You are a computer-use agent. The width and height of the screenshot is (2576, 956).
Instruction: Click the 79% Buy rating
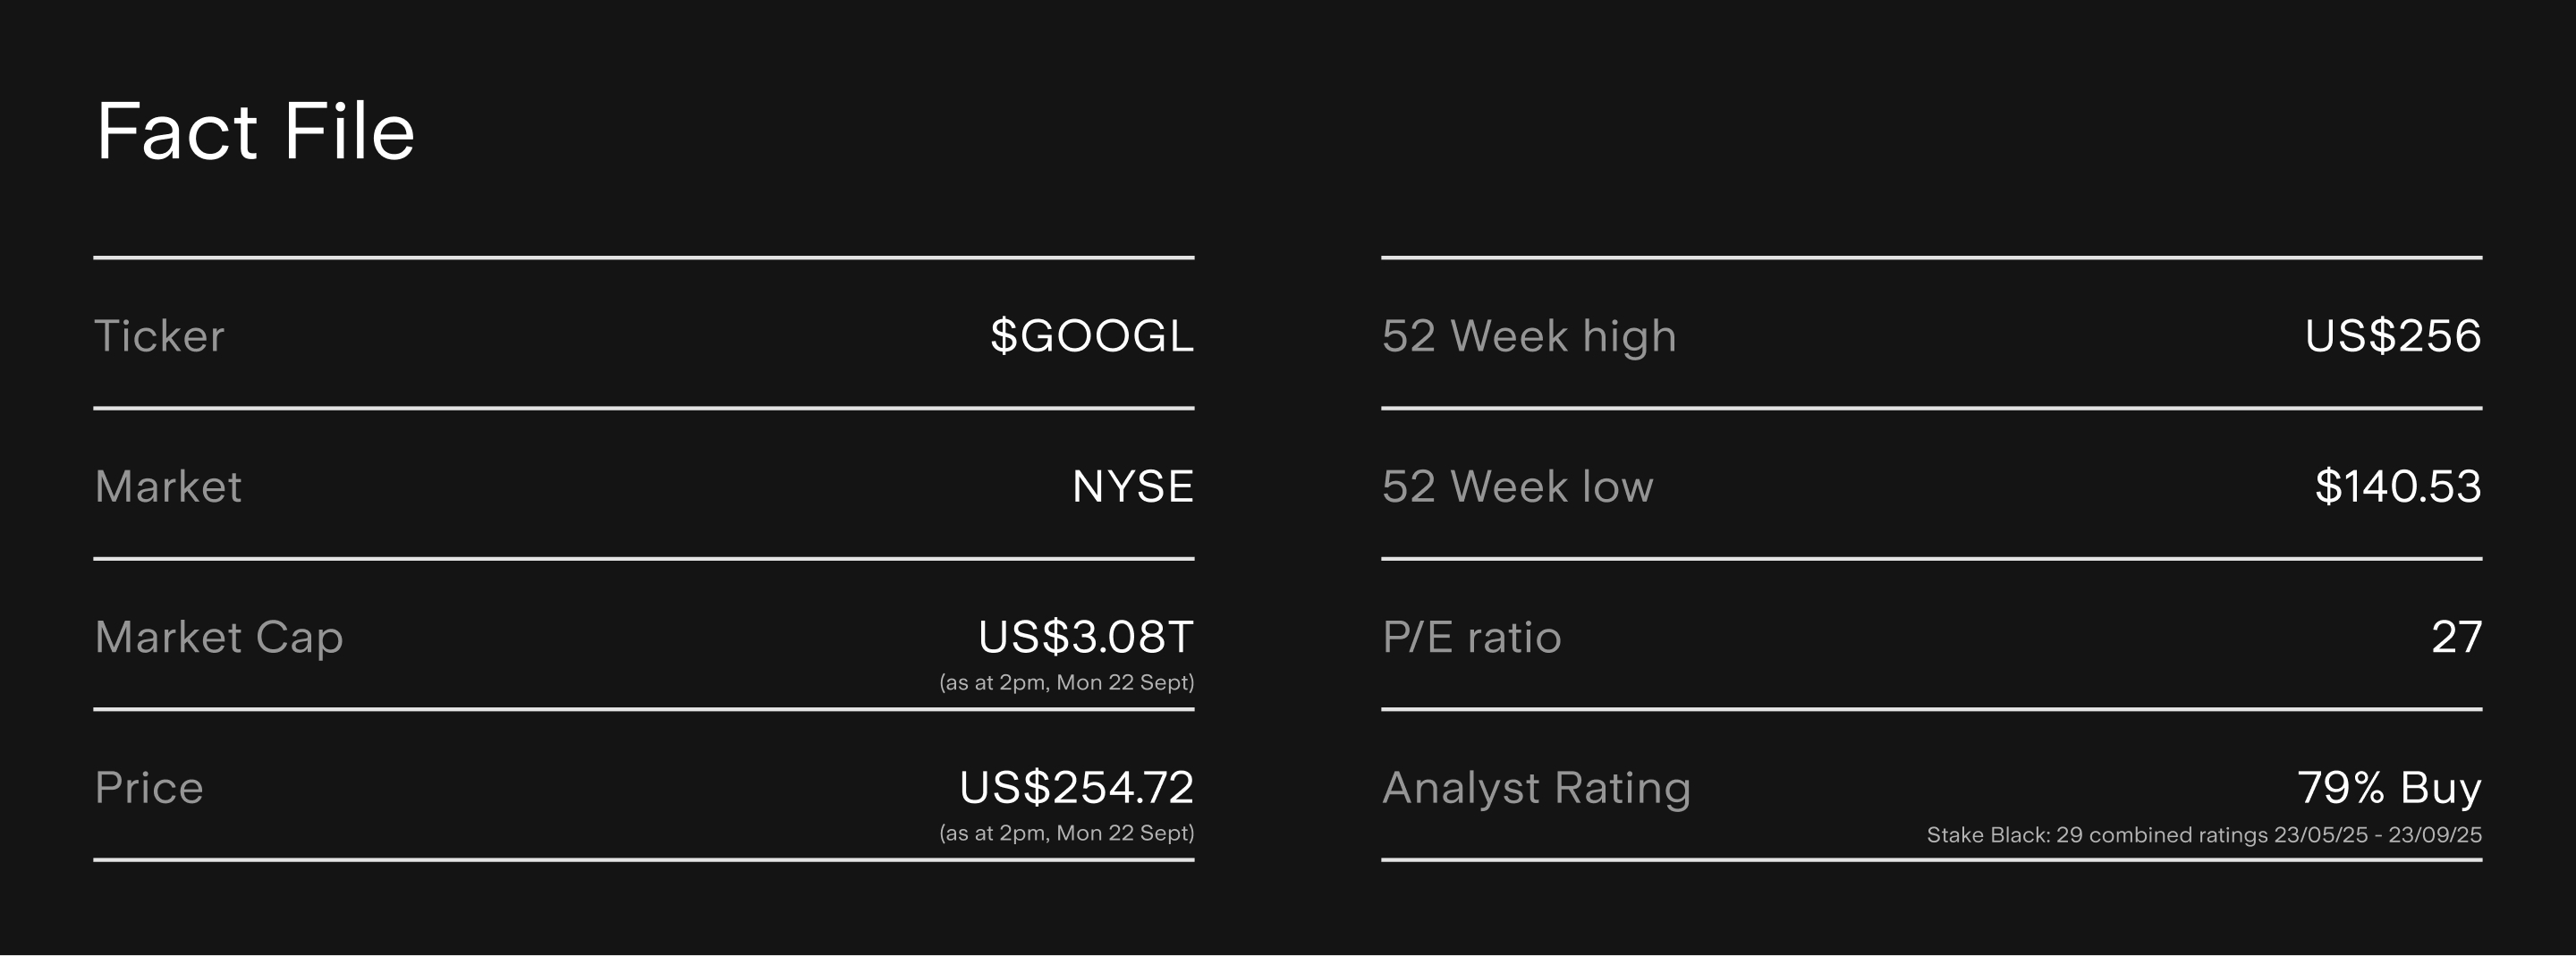[x=2389, y=788]
